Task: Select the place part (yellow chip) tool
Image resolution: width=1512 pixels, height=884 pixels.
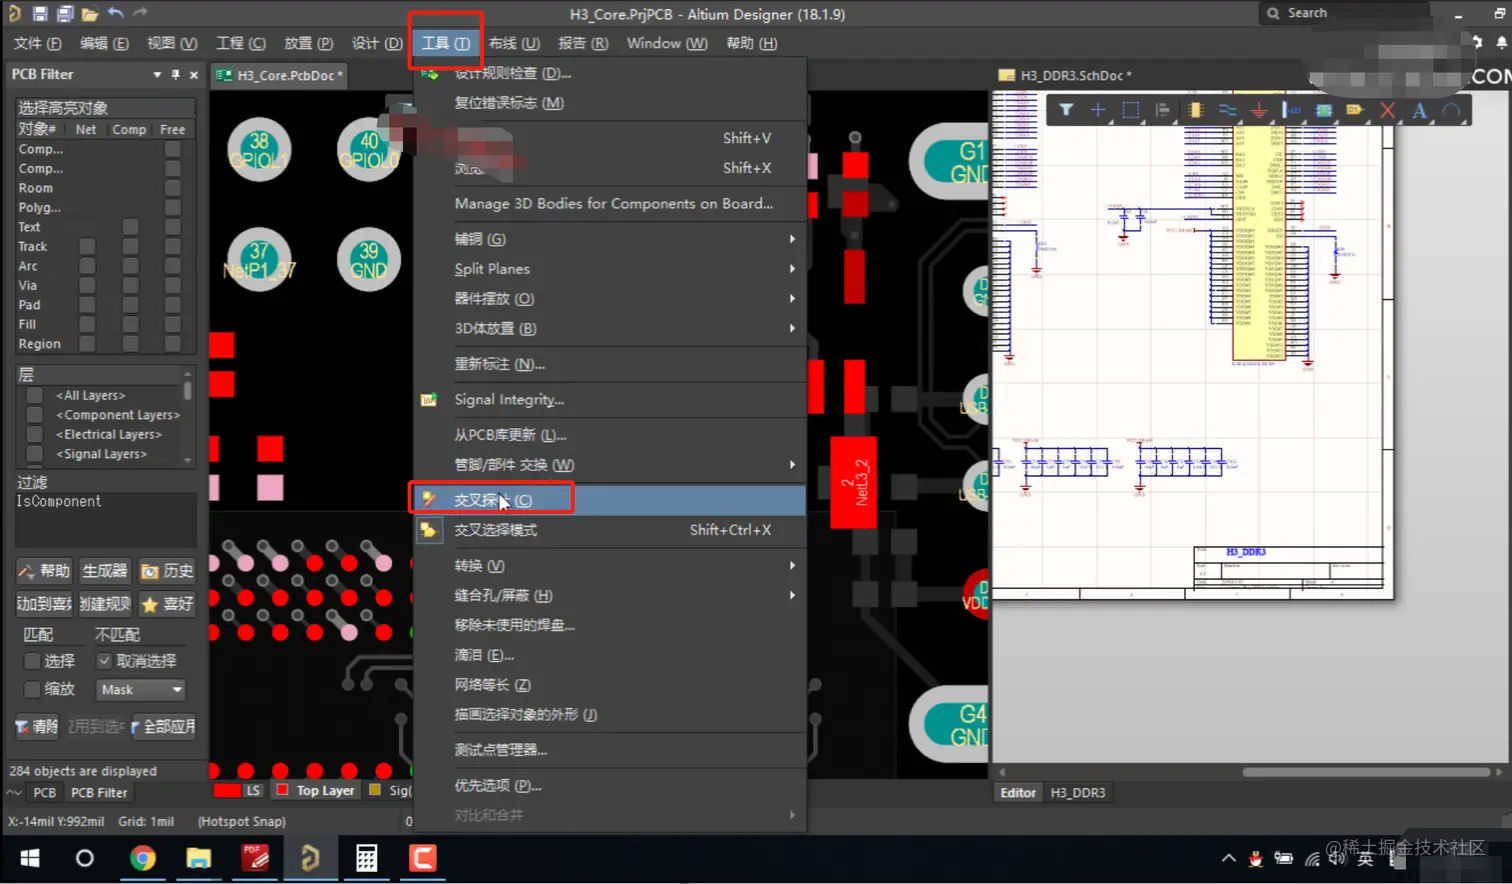Action: click(1195, 110)
